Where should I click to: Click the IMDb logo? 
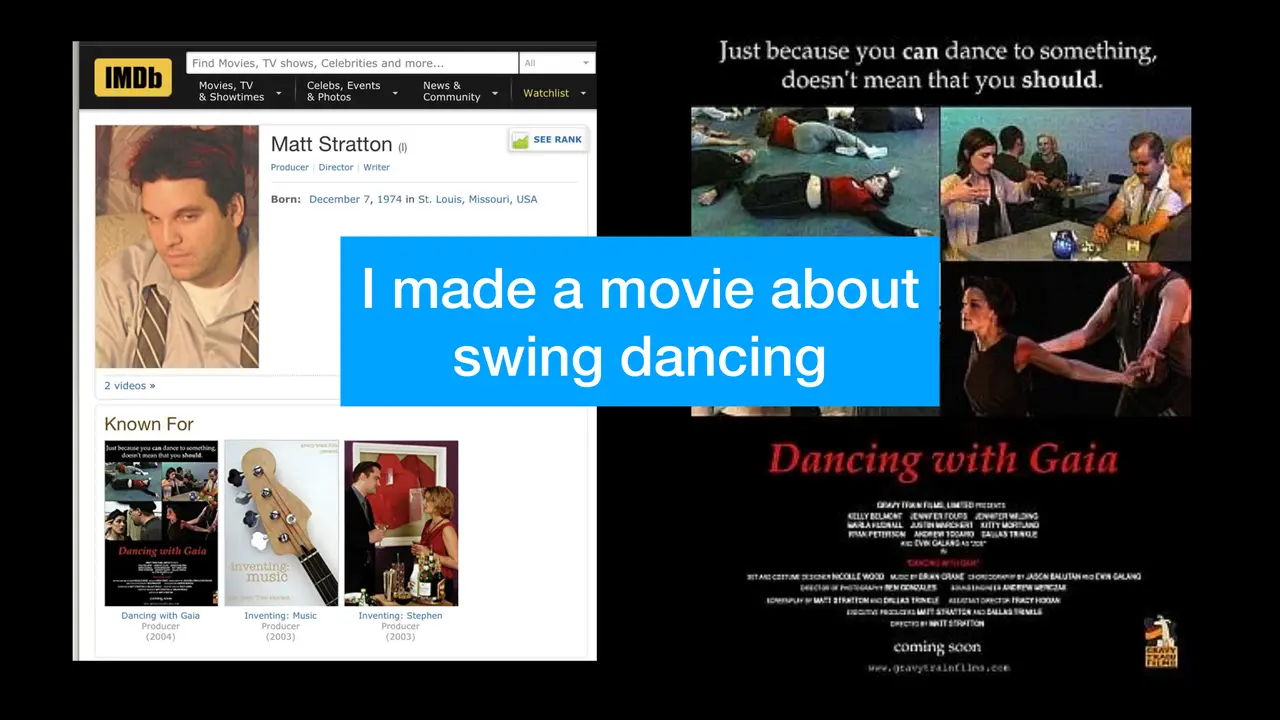point(133,78)
